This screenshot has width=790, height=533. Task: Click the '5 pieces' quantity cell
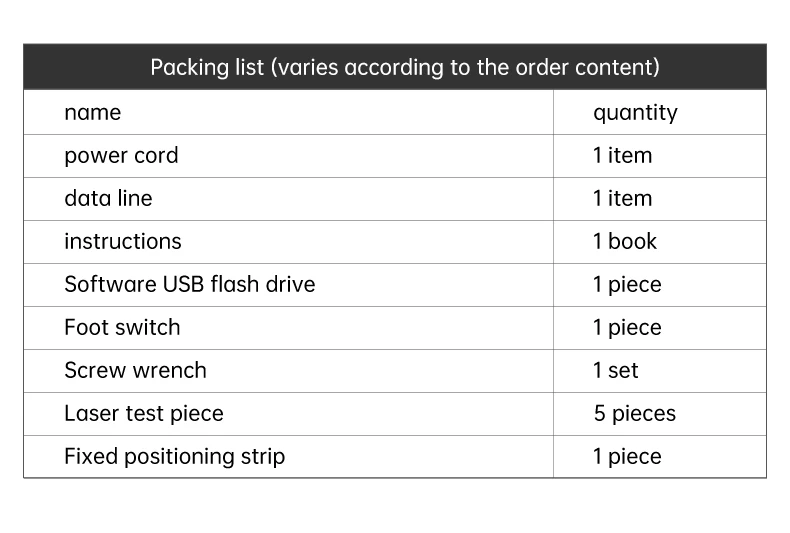(634, 414)
